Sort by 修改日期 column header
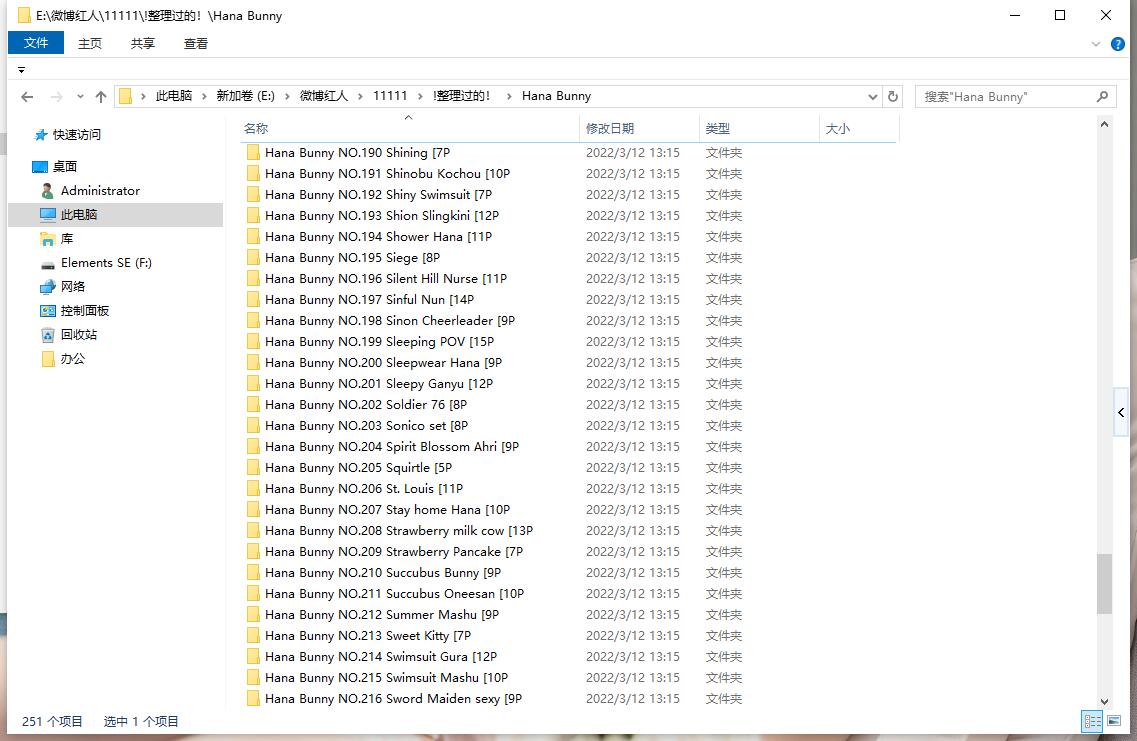This screenshot has height=741, width=1137. 640,128
